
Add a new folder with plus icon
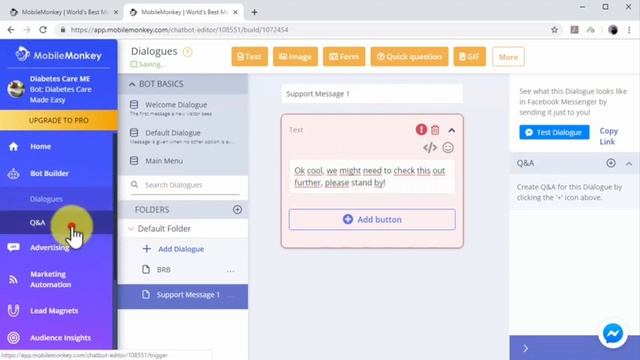(x=237, y=209)
